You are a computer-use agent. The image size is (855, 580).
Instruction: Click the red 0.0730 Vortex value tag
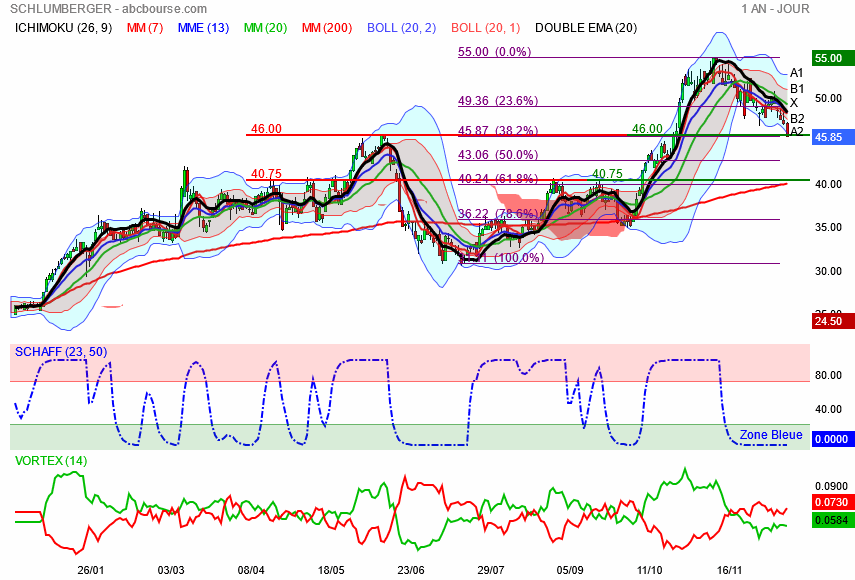point(832,502)
